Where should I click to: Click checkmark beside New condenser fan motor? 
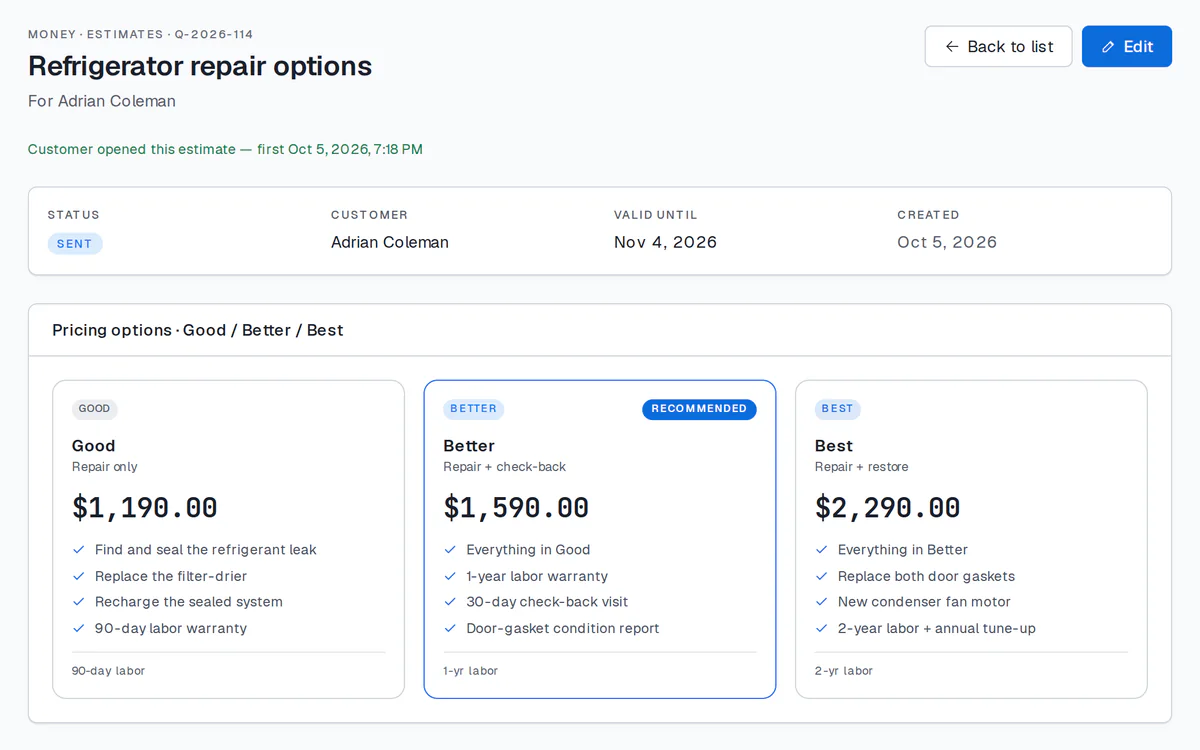(822, 602)
